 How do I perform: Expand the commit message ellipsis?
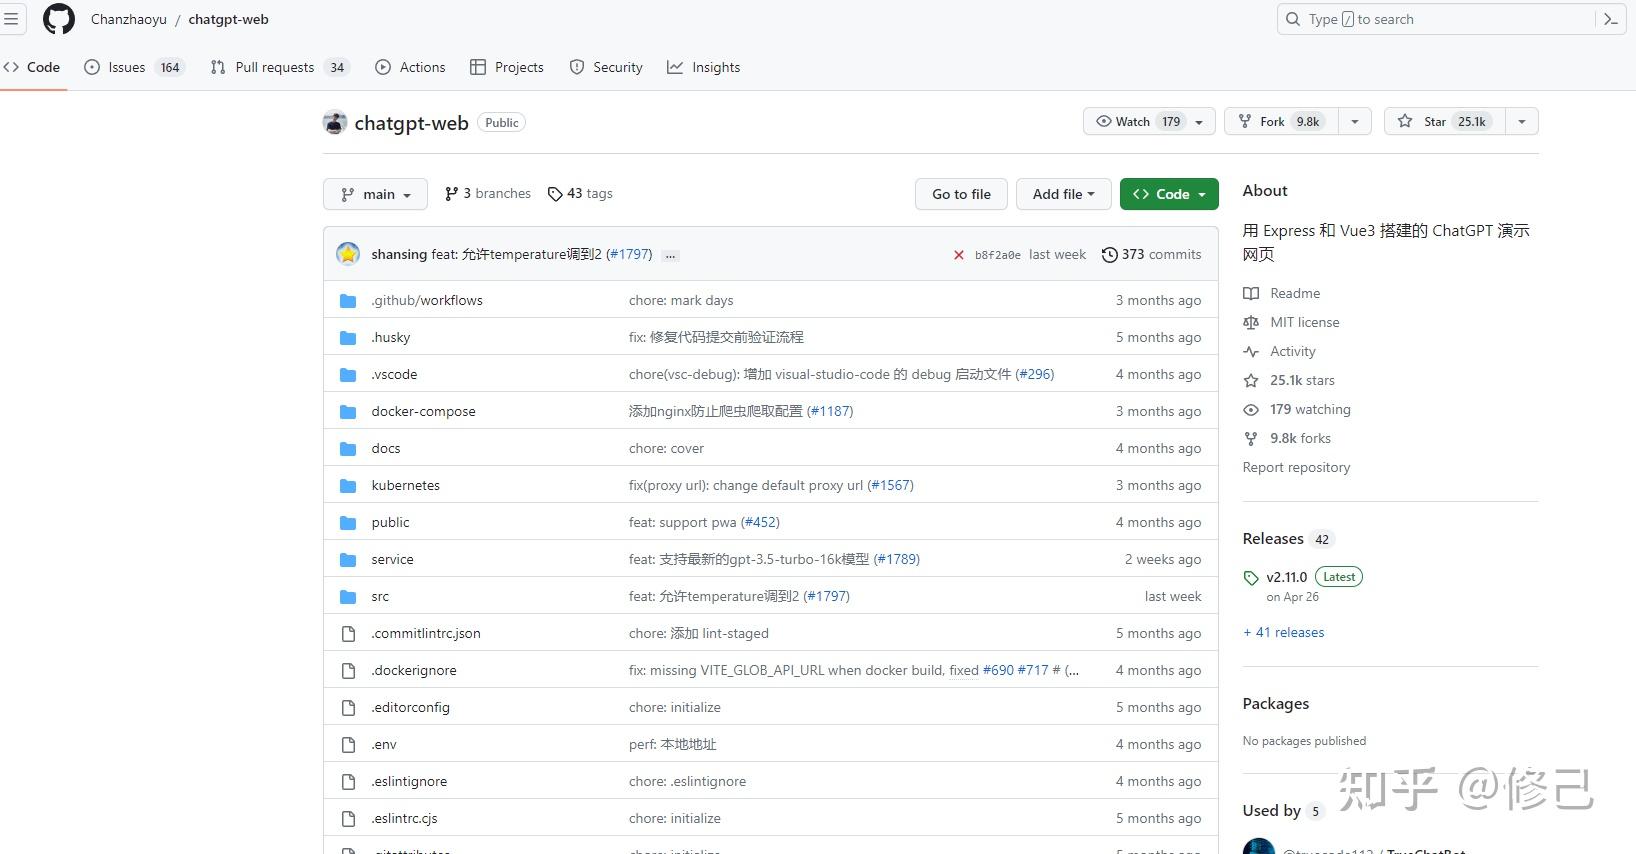[670, 255]
